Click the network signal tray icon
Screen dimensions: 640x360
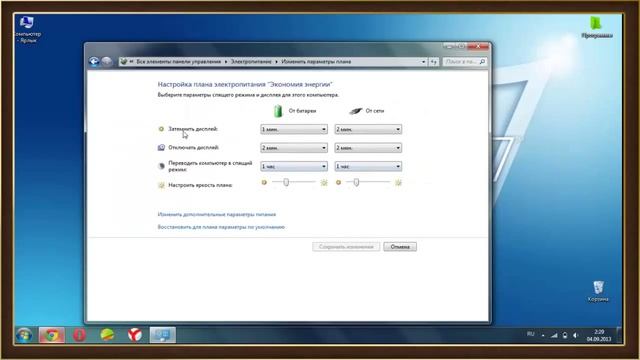pos(554,336)
